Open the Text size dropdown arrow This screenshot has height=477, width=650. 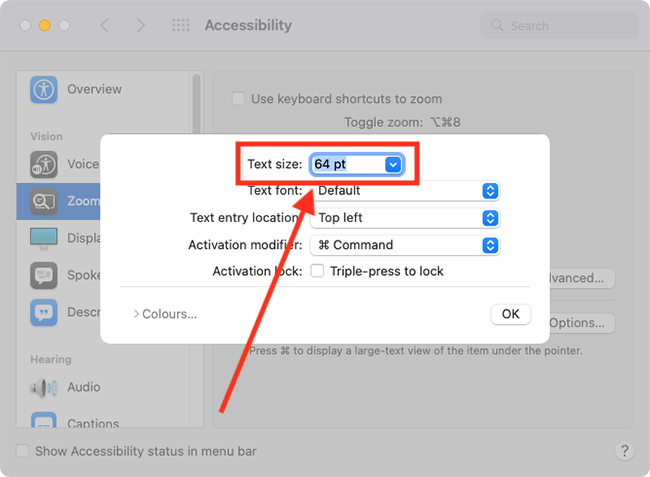(x=393, y=165)
